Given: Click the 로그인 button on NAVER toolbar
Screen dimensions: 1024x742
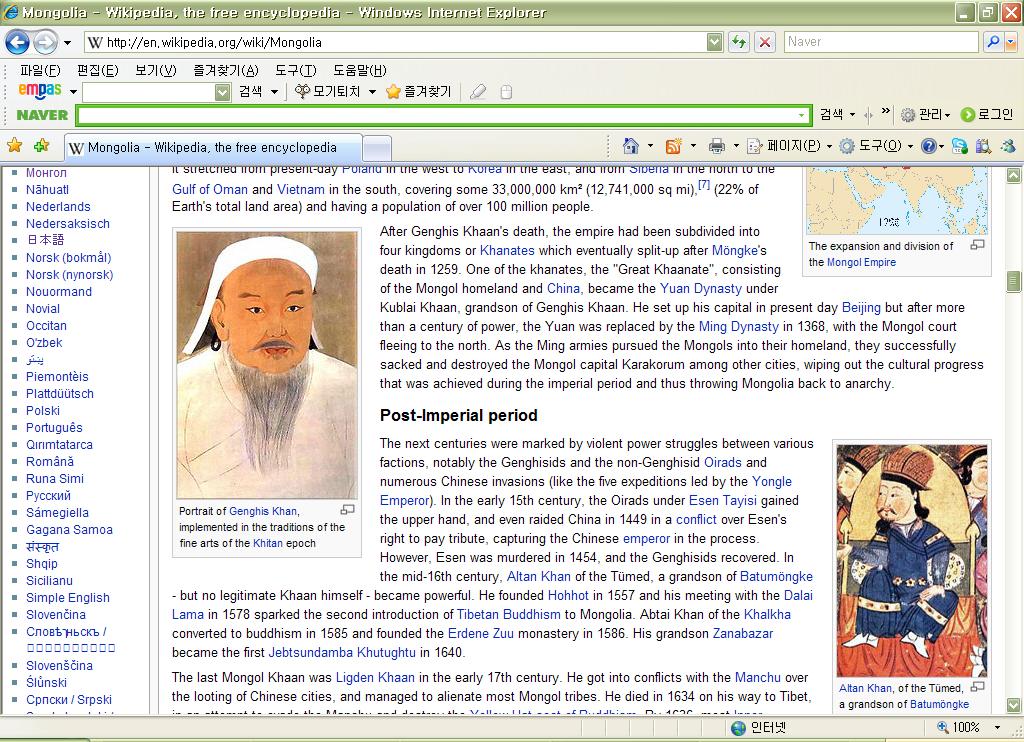Looking at the screenshot, I should (987, 115).
